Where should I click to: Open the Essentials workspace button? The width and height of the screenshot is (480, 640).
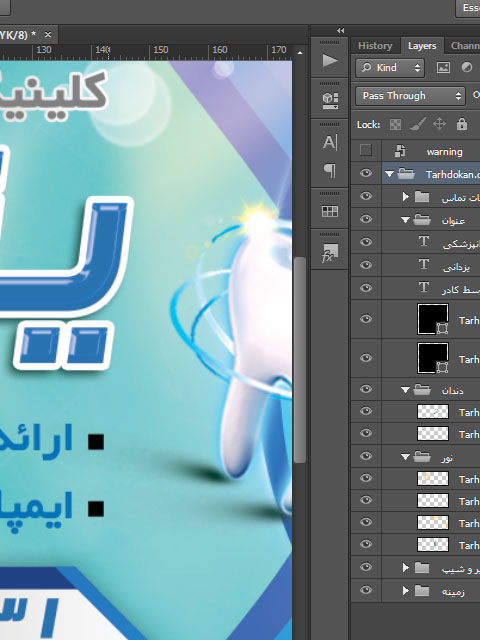(x=469, y=8)
